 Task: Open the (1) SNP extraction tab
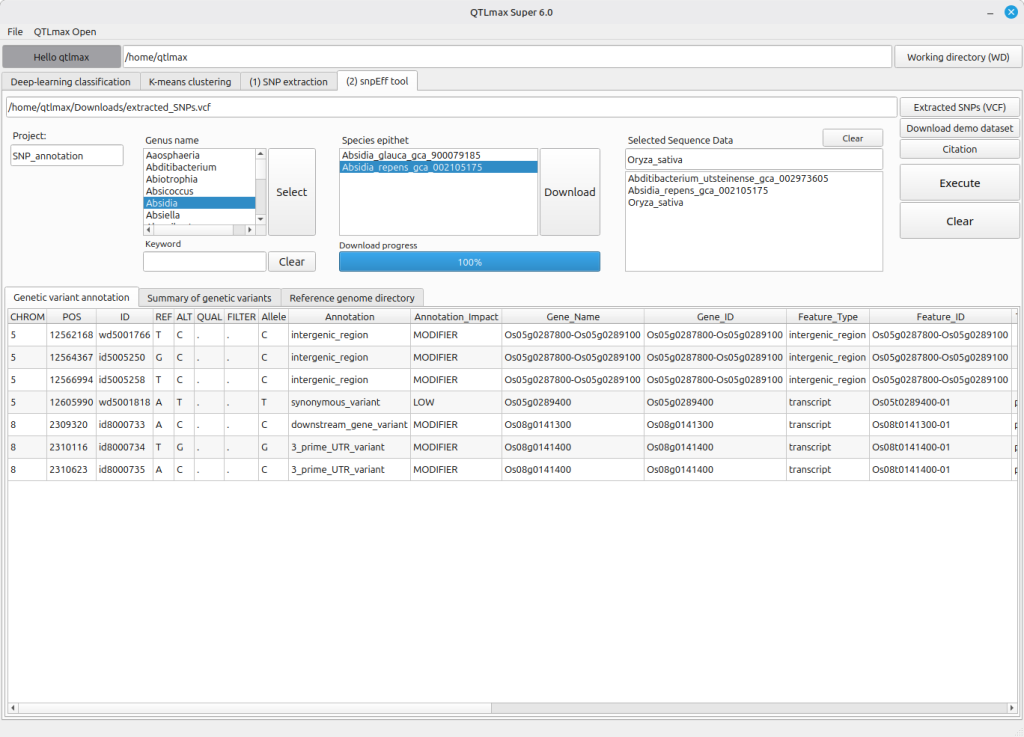tap(288, 82)
